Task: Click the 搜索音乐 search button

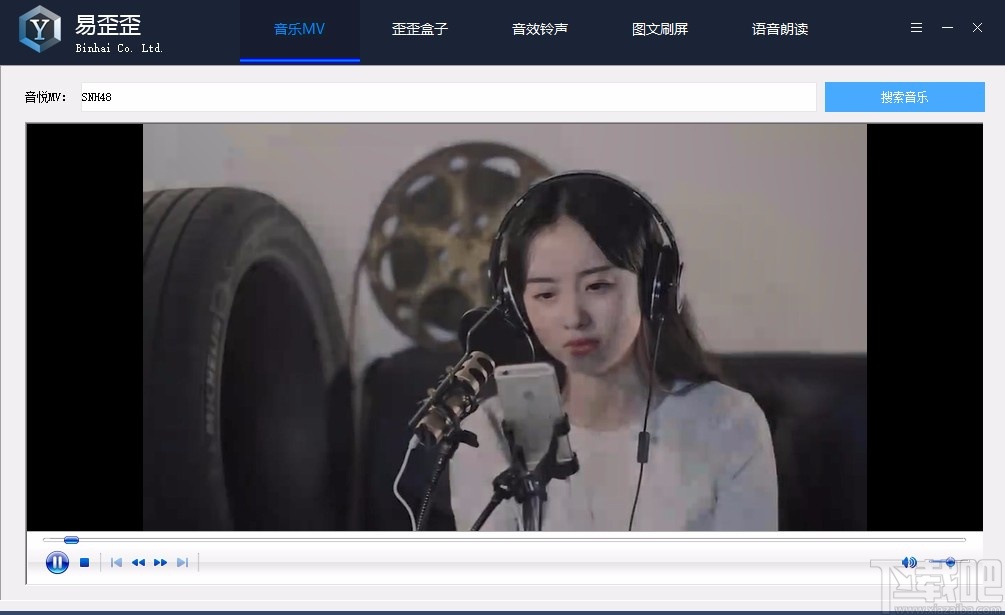Action: point(903,96)
